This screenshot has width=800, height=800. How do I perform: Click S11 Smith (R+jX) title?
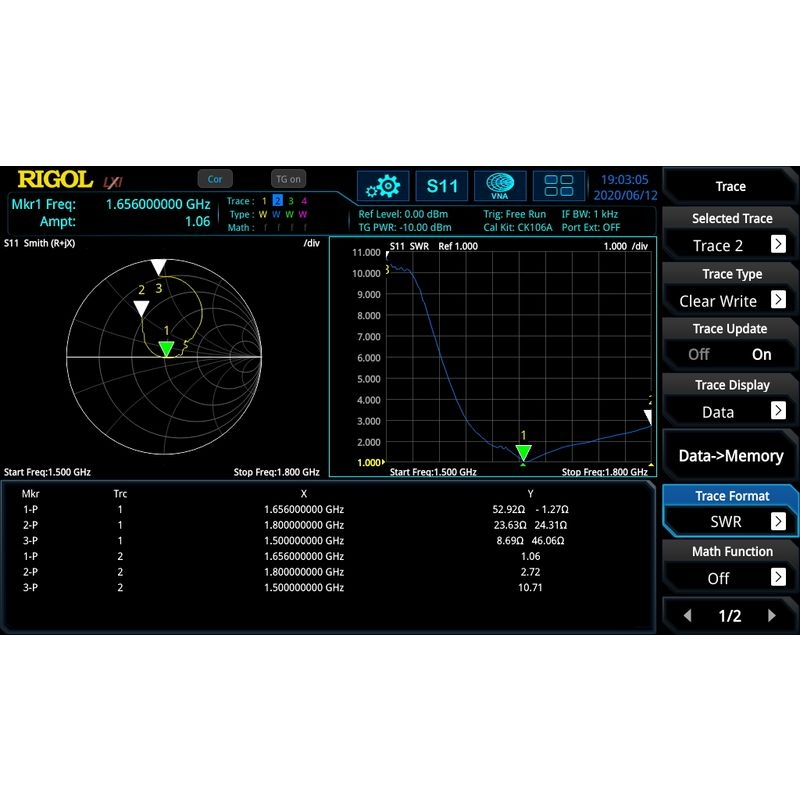39,243
